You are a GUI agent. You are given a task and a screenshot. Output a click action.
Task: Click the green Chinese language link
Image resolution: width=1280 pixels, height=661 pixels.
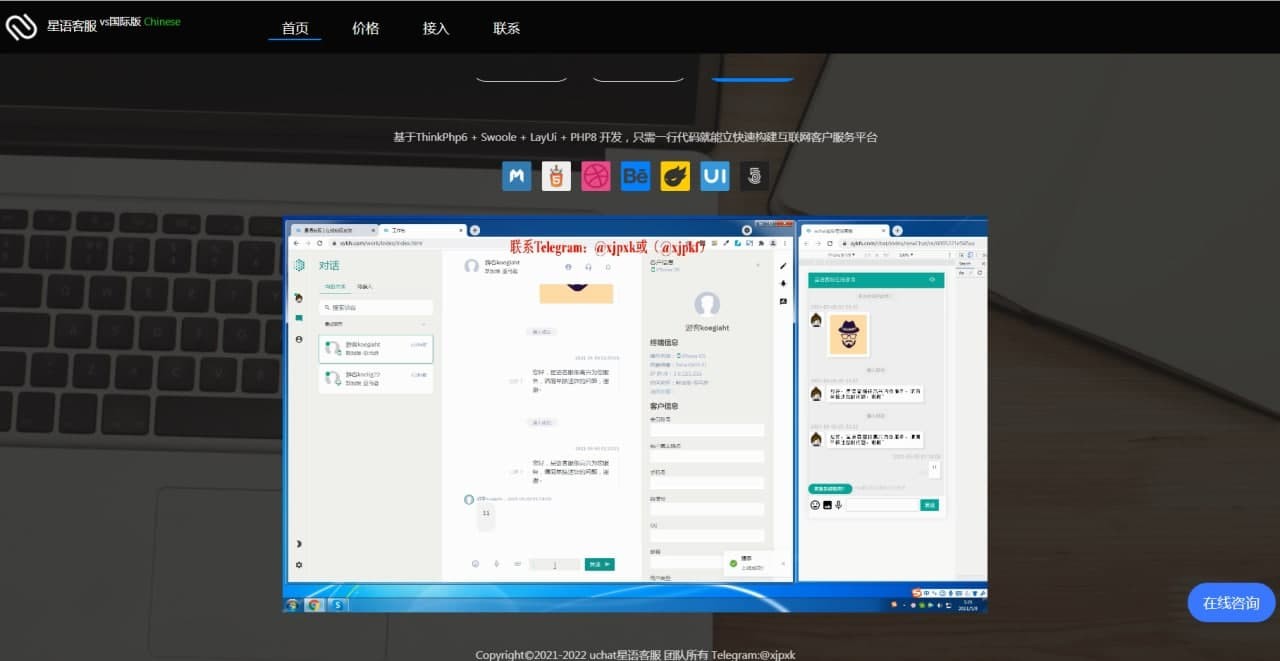point(162,21)
